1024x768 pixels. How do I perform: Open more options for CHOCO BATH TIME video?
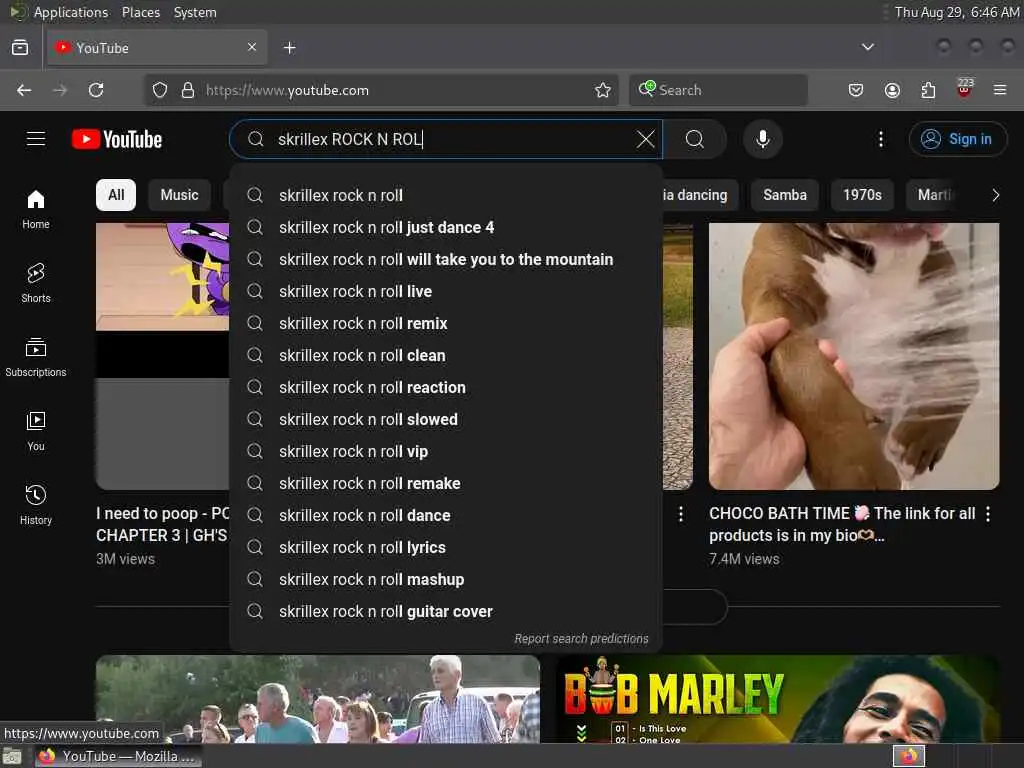coord(987,514)
